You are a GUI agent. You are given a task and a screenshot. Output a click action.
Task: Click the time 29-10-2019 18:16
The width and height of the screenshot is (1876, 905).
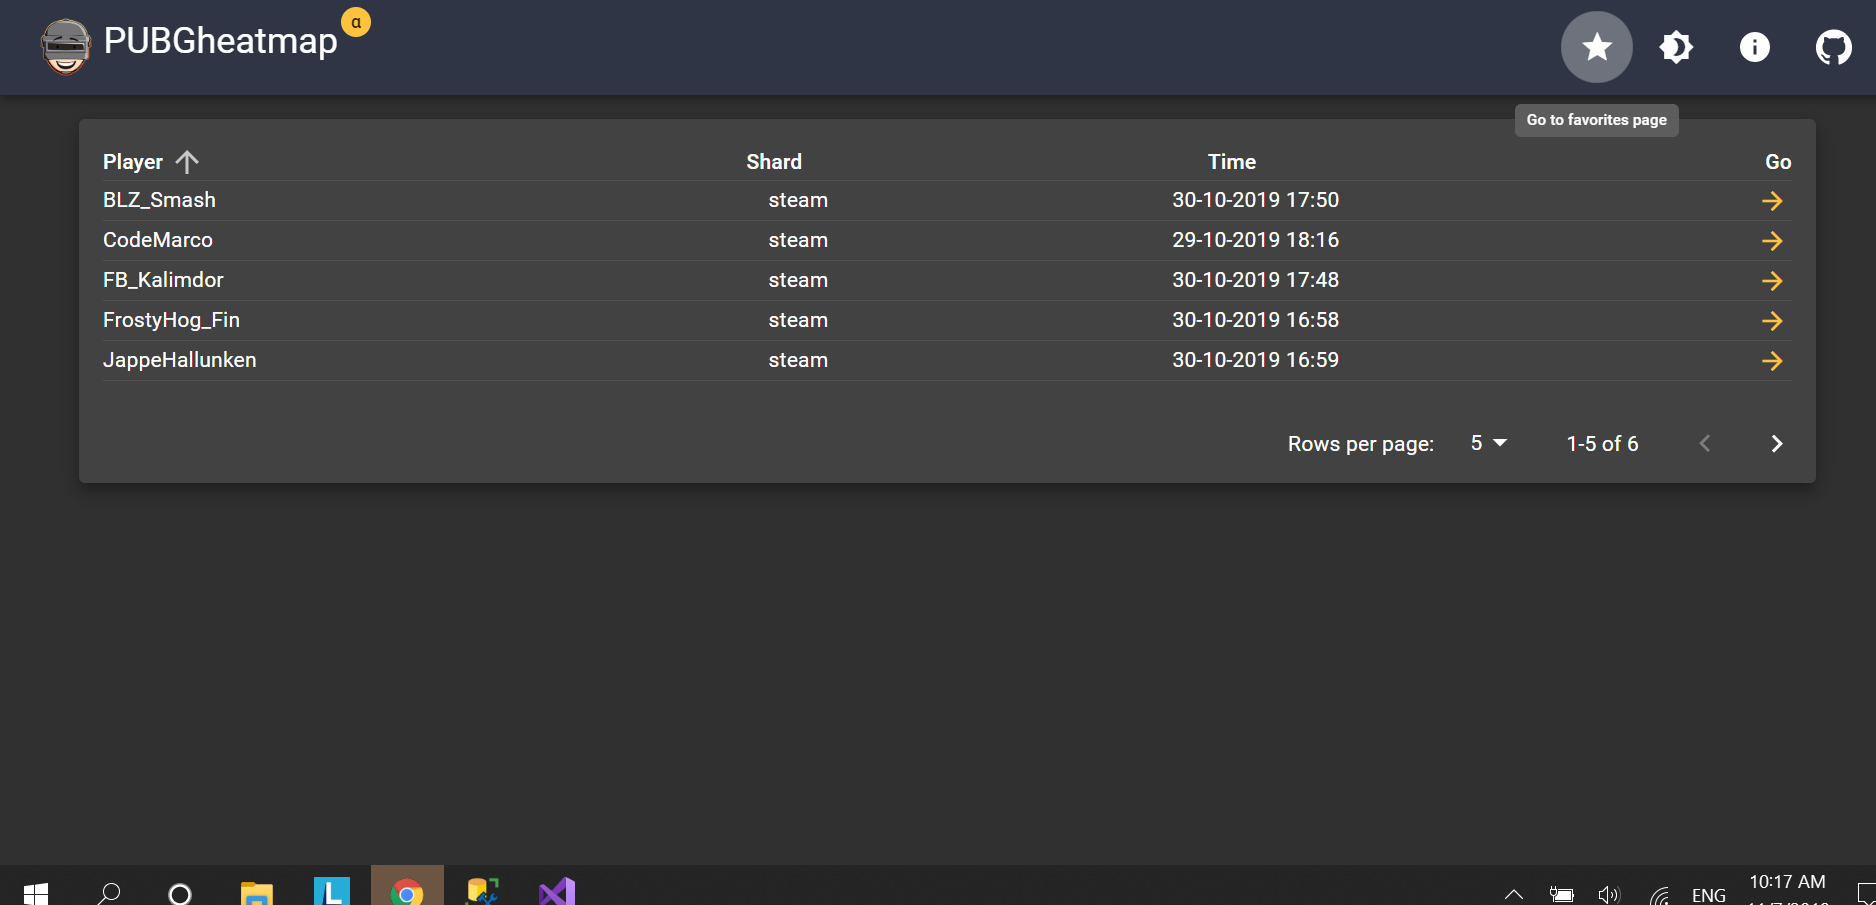coord(1255,240)
